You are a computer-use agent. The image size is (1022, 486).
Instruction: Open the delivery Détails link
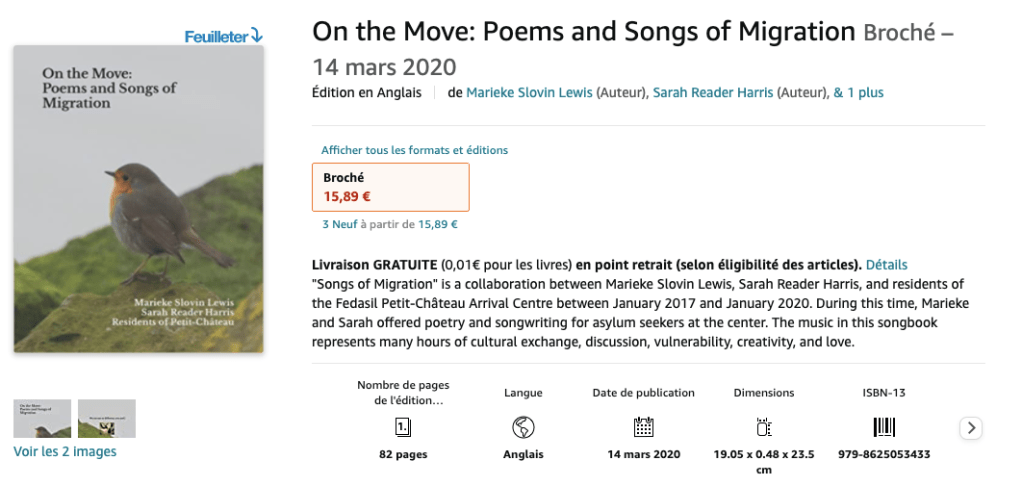[x=886, y=265]
